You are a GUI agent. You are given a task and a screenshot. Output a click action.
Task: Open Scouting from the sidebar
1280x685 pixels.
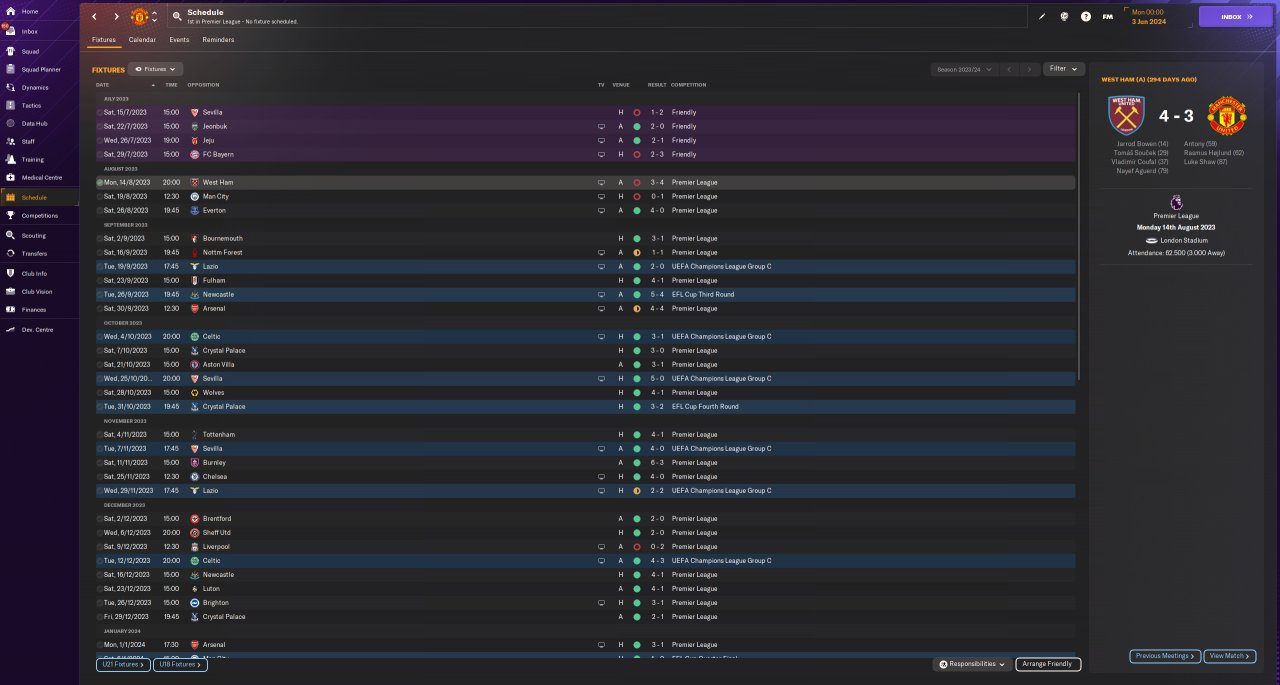click(34, 235)
